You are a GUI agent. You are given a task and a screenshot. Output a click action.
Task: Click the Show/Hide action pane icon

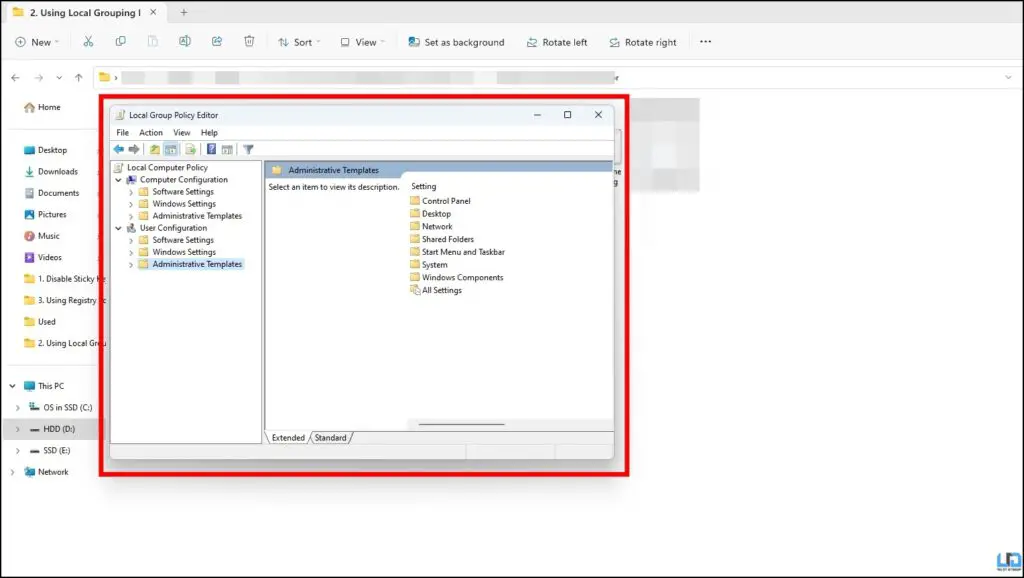(x=227, y=150)
